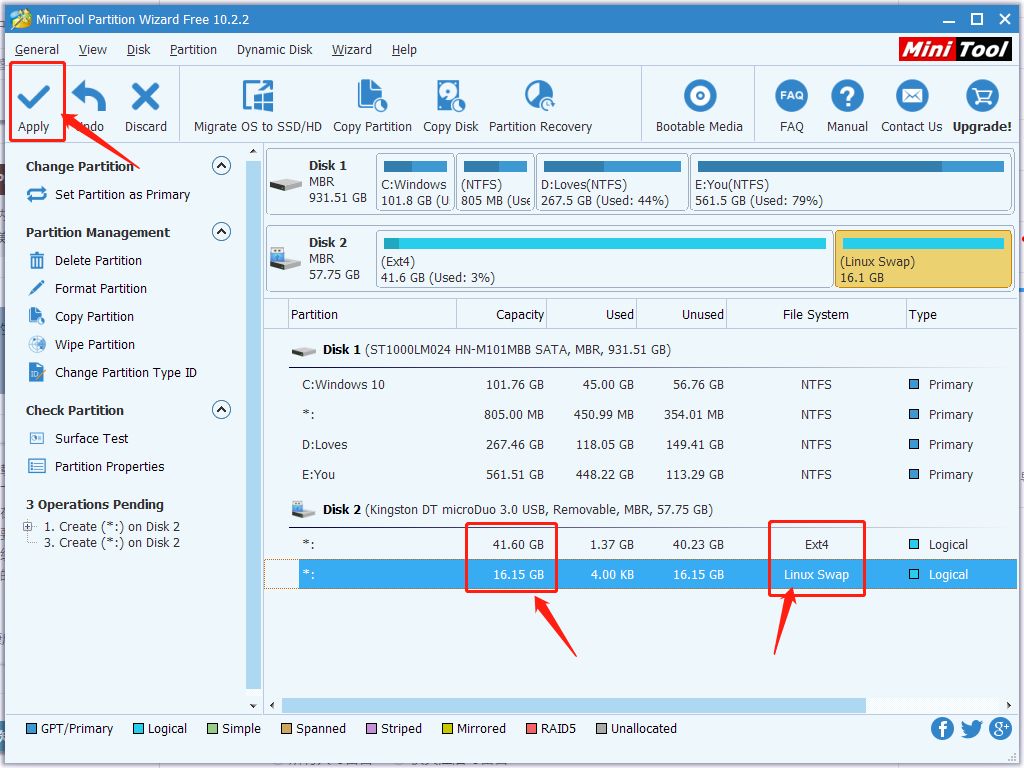Click the Undo arrow icon
Viewport: 1024px width, 768px height.
click(x=89, y=97)
